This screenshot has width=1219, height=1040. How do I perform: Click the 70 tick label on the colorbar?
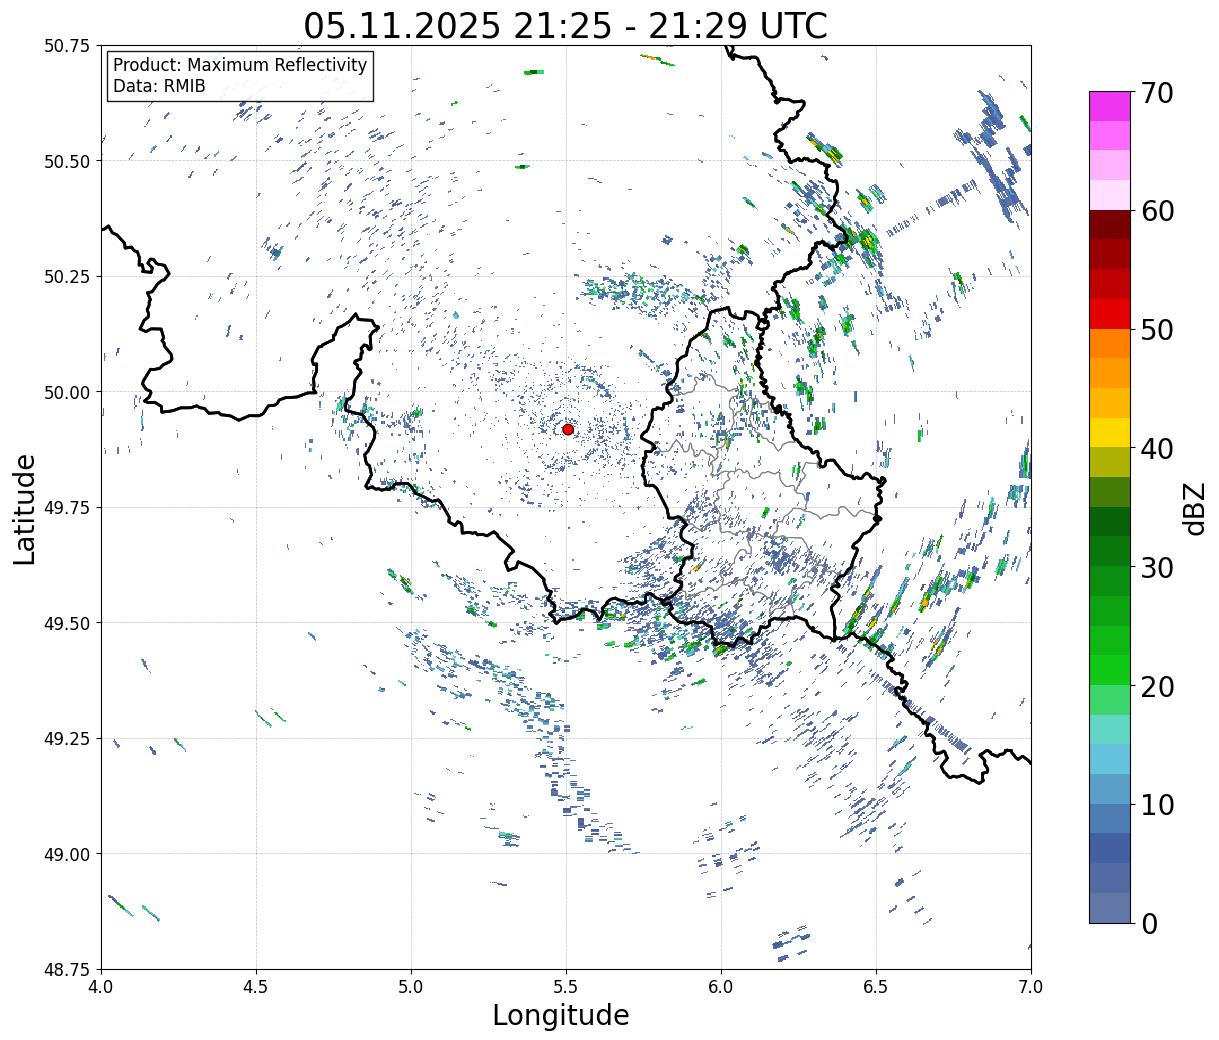(x=1157, y=93)
